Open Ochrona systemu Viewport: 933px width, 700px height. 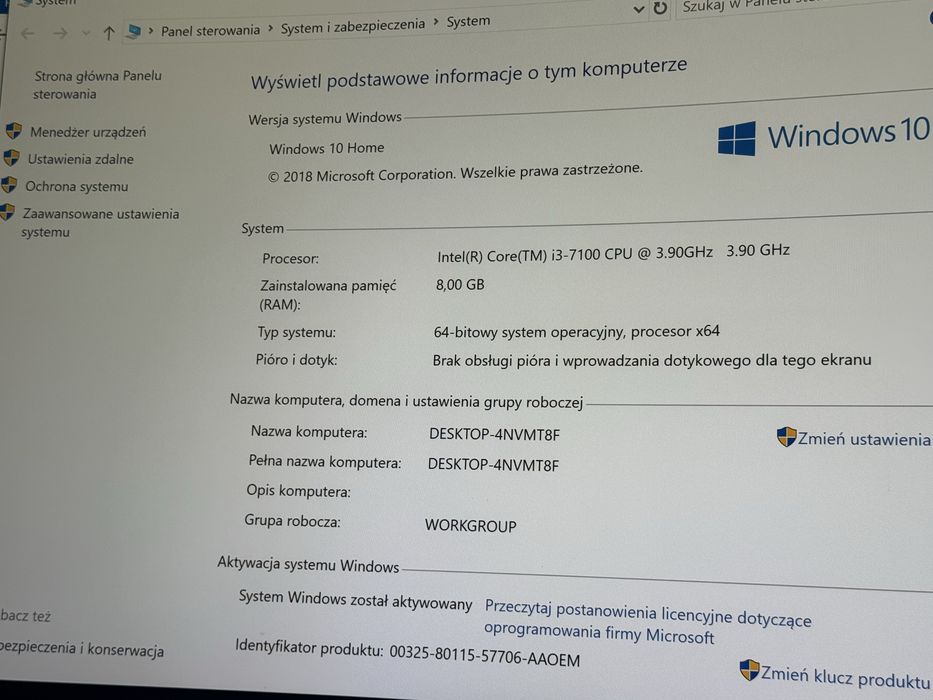(77, 186)
